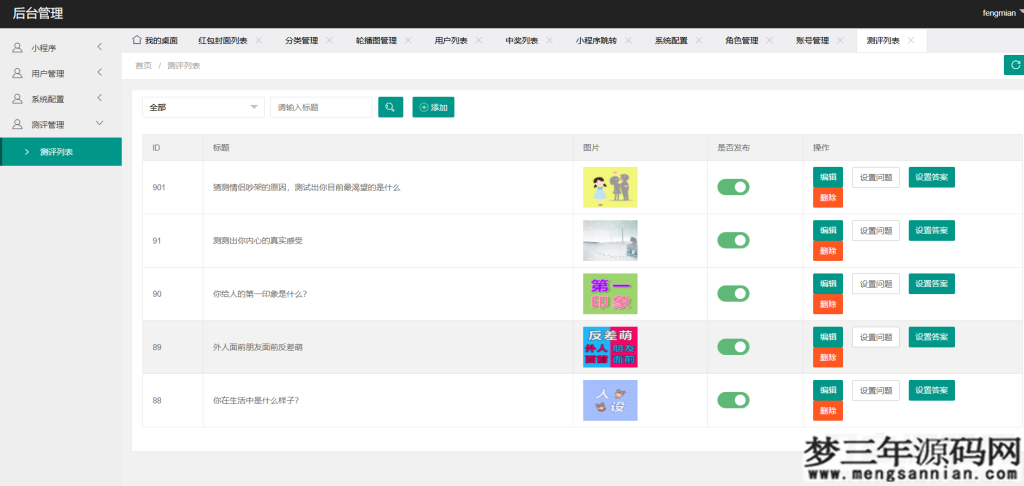
Task: Click 编辑 for ID 89
Action: click(828, 337)
